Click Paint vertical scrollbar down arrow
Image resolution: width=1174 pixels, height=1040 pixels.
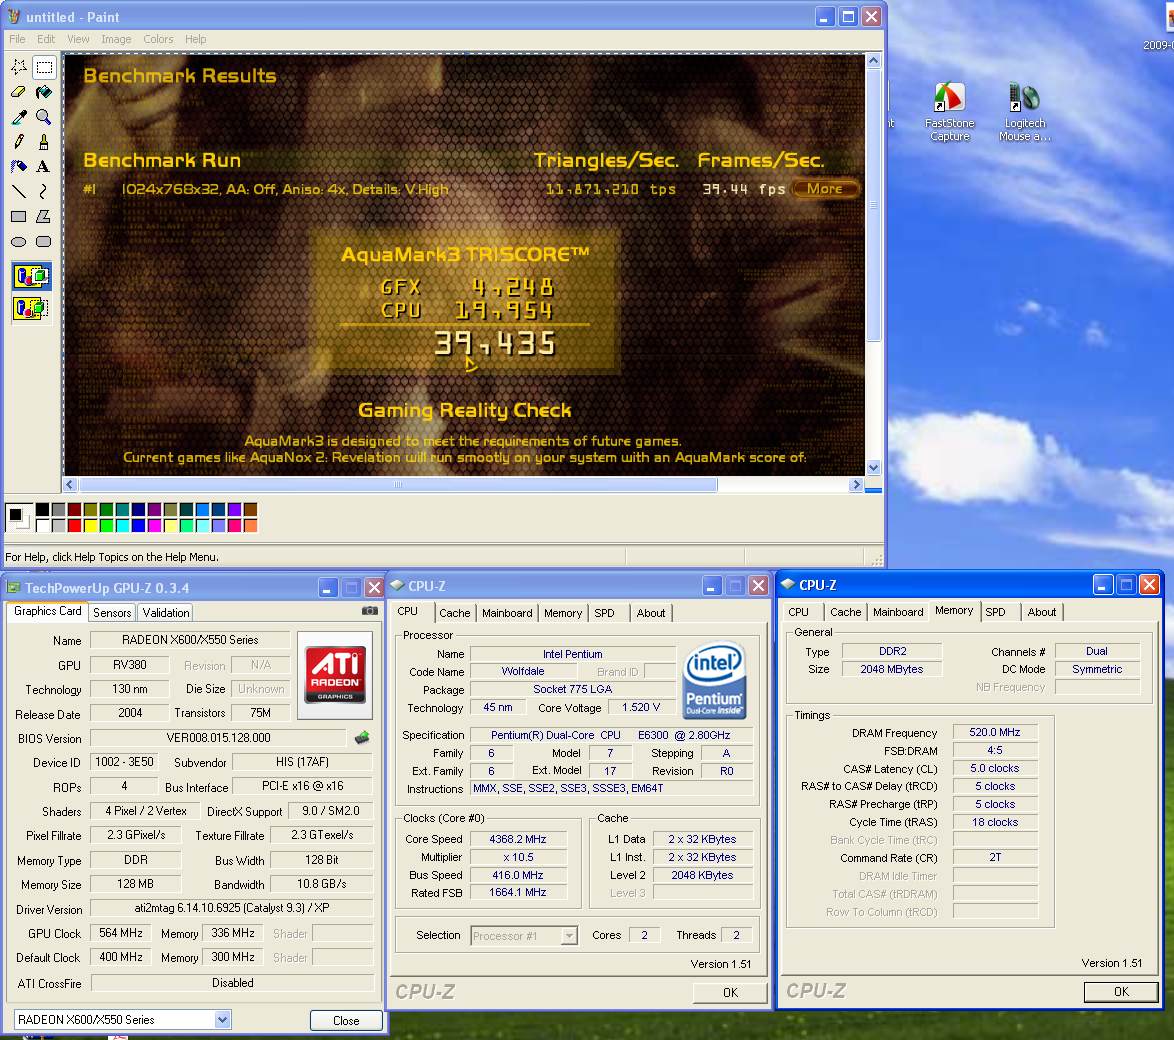(x=873, y=467)
